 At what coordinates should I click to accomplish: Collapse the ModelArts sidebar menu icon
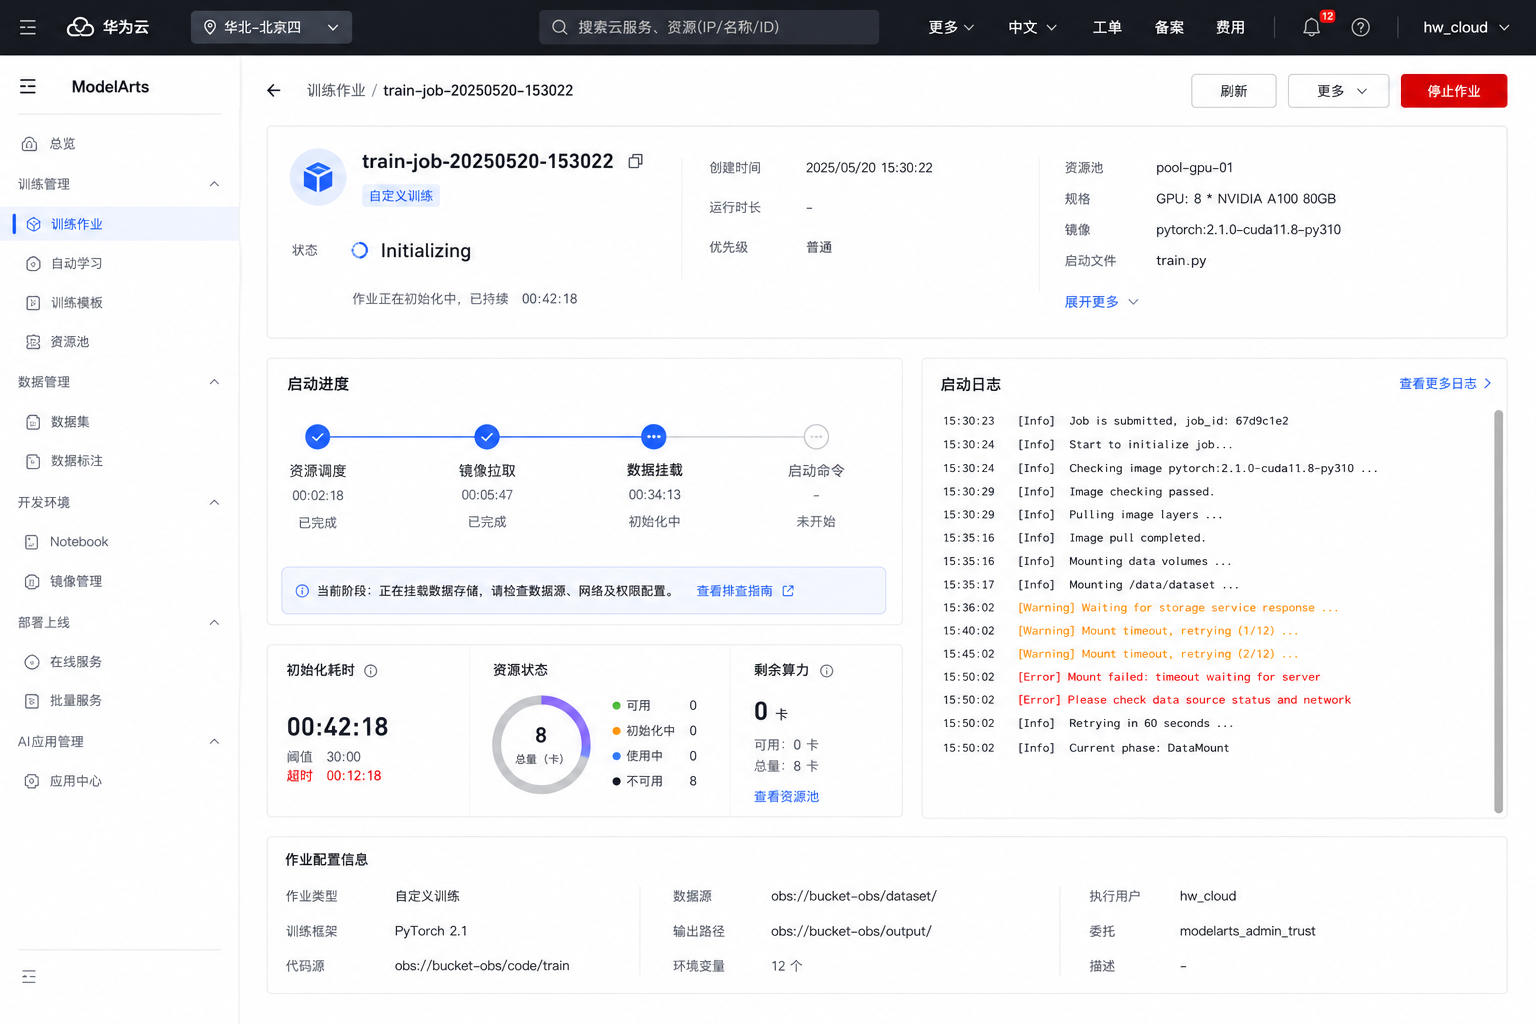coord(28,87)
